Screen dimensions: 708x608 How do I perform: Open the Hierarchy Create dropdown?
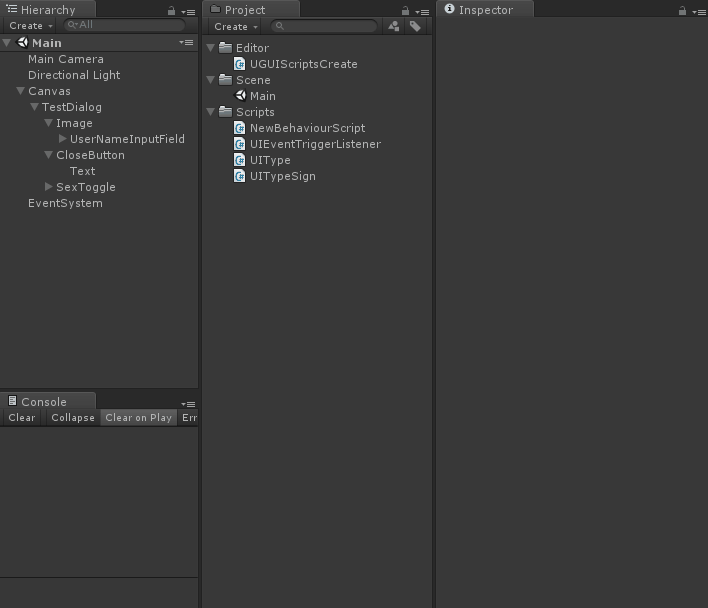coord(30,26)
